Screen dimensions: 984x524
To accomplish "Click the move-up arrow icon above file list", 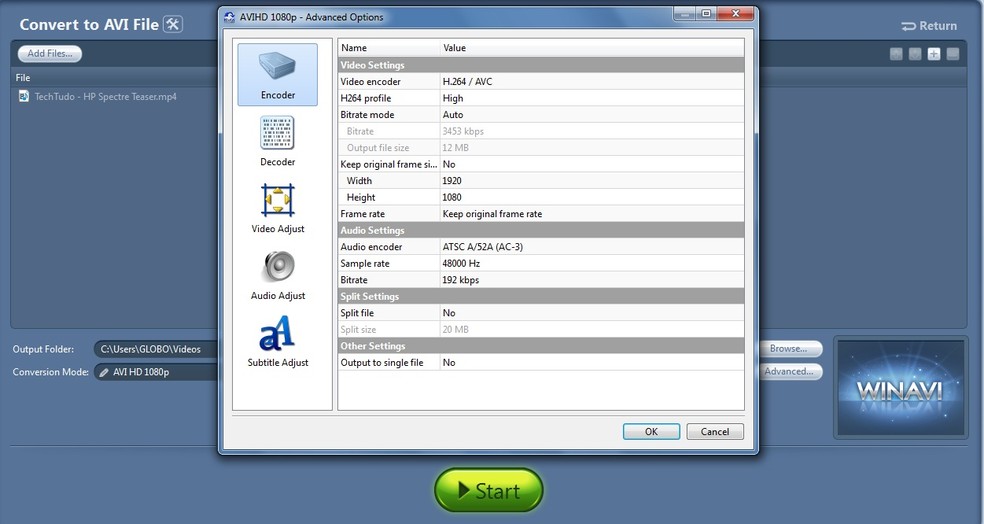I will 896,54.
